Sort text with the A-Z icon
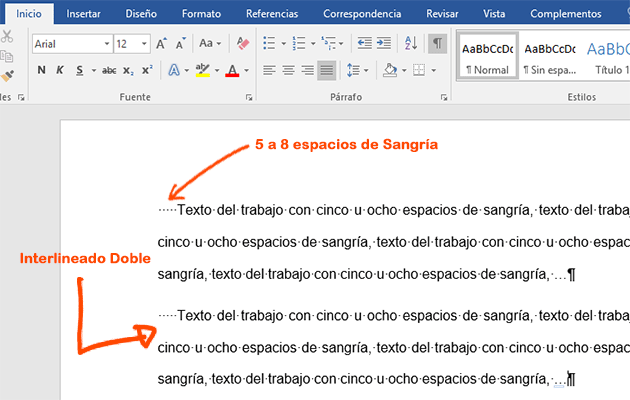The width and height of the screenshot is (630, 400). pos(411,43)
